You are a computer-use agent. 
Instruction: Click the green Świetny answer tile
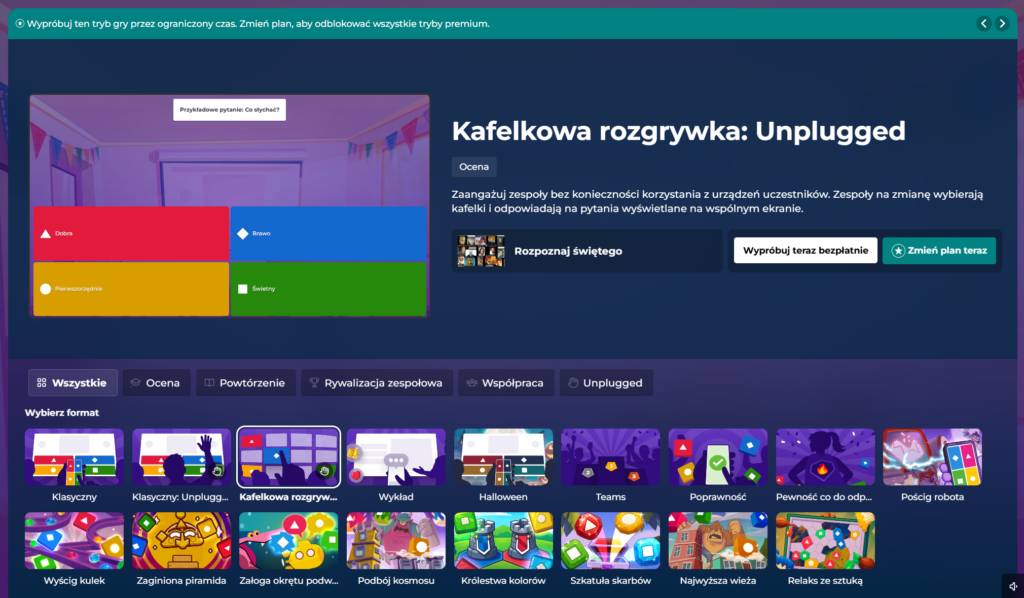[328, 289]
